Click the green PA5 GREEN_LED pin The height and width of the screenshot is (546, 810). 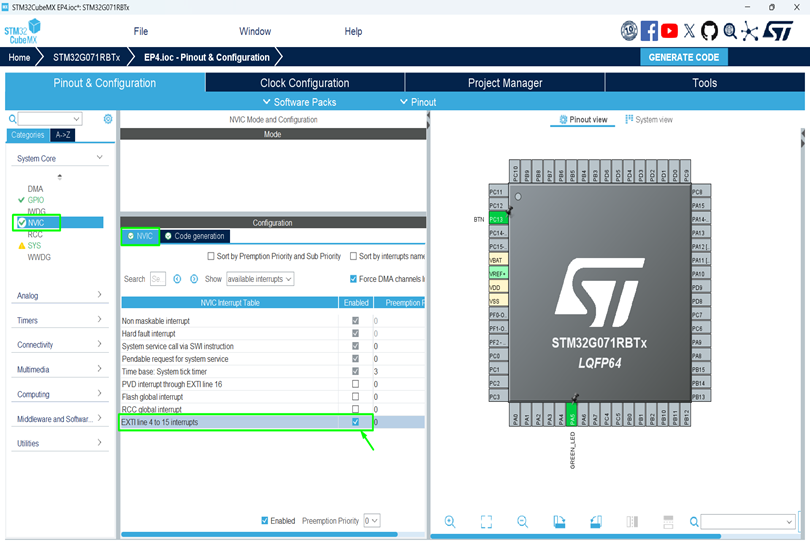click(571, 415)
